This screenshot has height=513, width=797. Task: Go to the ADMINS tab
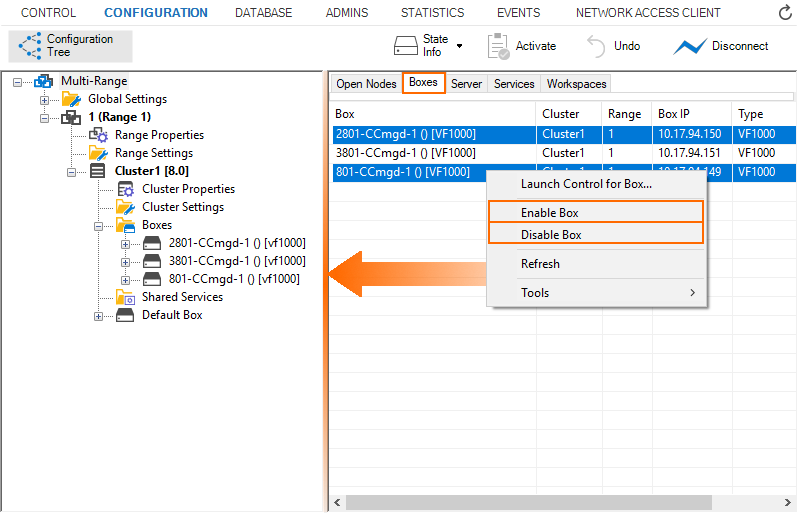tap(347, 13)
